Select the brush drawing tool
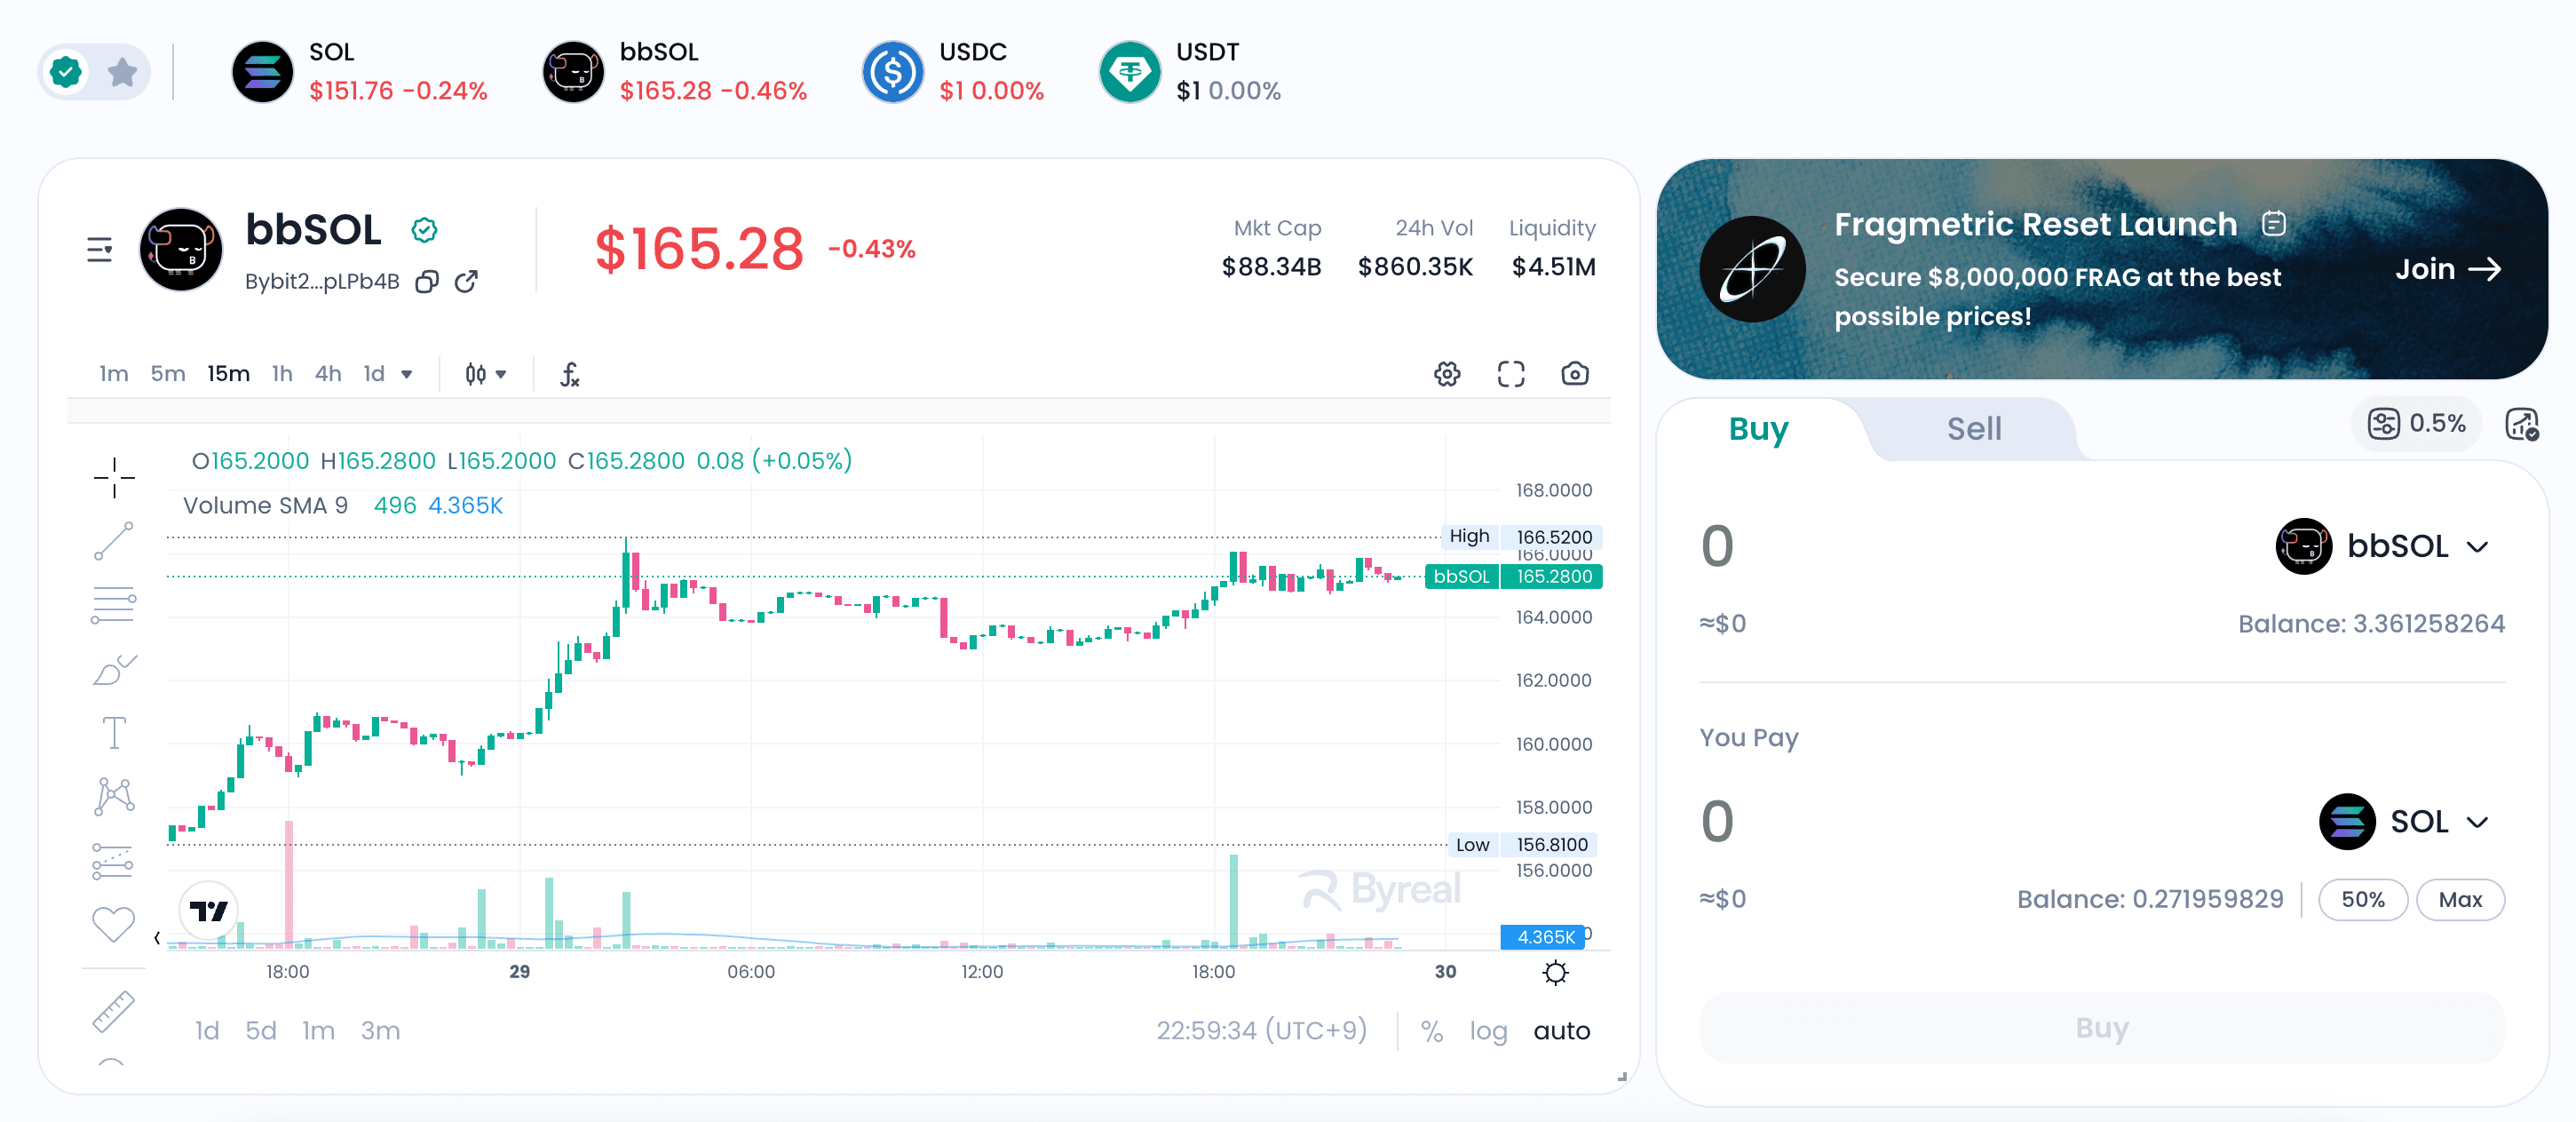Viewport: 2576px width, 1122px height. [114, 669]
